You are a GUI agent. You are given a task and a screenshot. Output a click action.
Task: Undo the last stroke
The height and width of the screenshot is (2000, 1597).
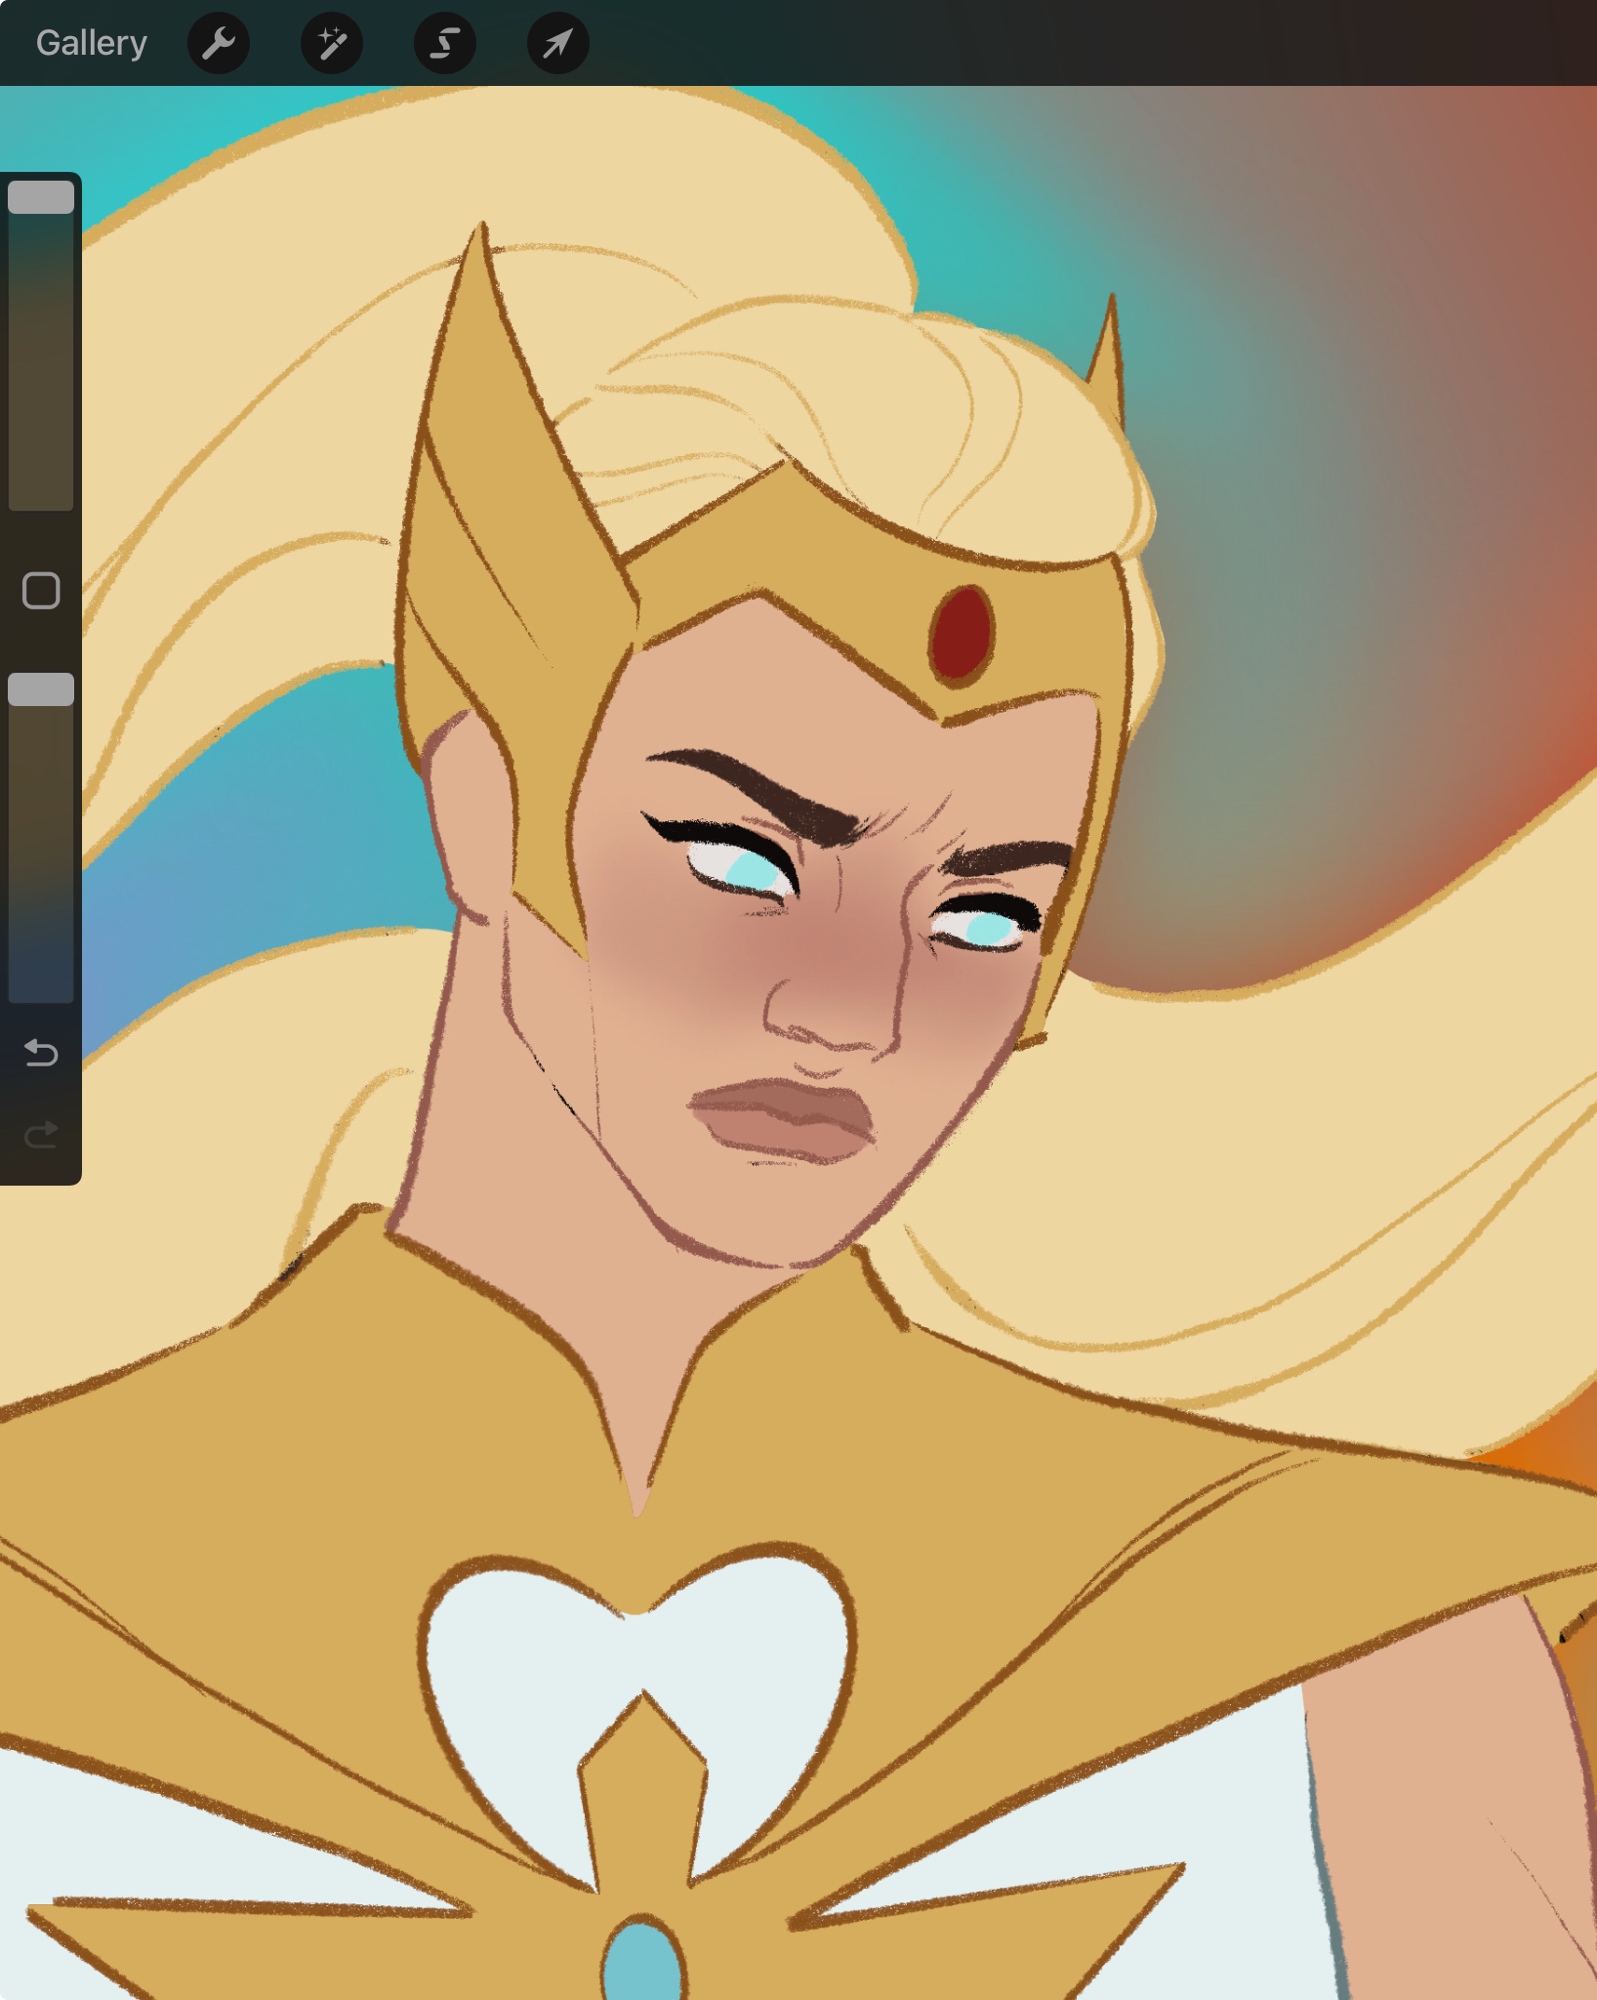[x=41, y=1052]
